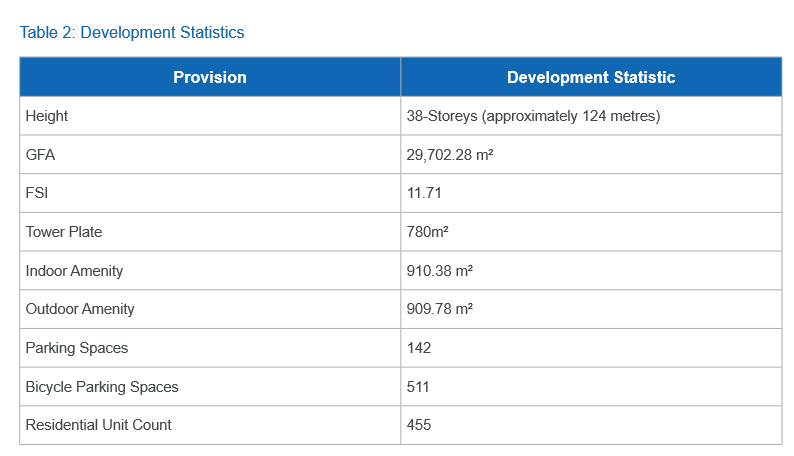The height and width of the screenshot is (456, 794).
Task: Select the '142' parking spaces value
Action: click(419, 348)
